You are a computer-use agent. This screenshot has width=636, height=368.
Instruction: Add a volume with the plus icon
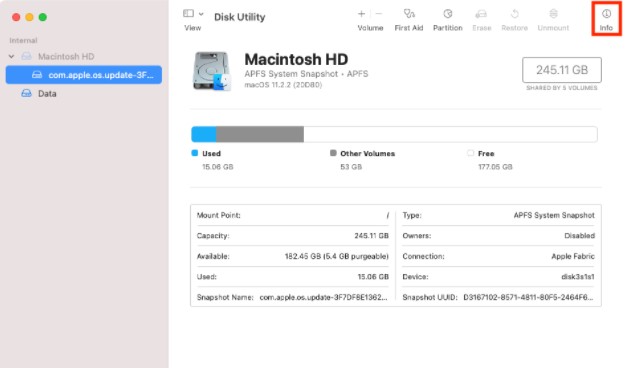point(361,14)
